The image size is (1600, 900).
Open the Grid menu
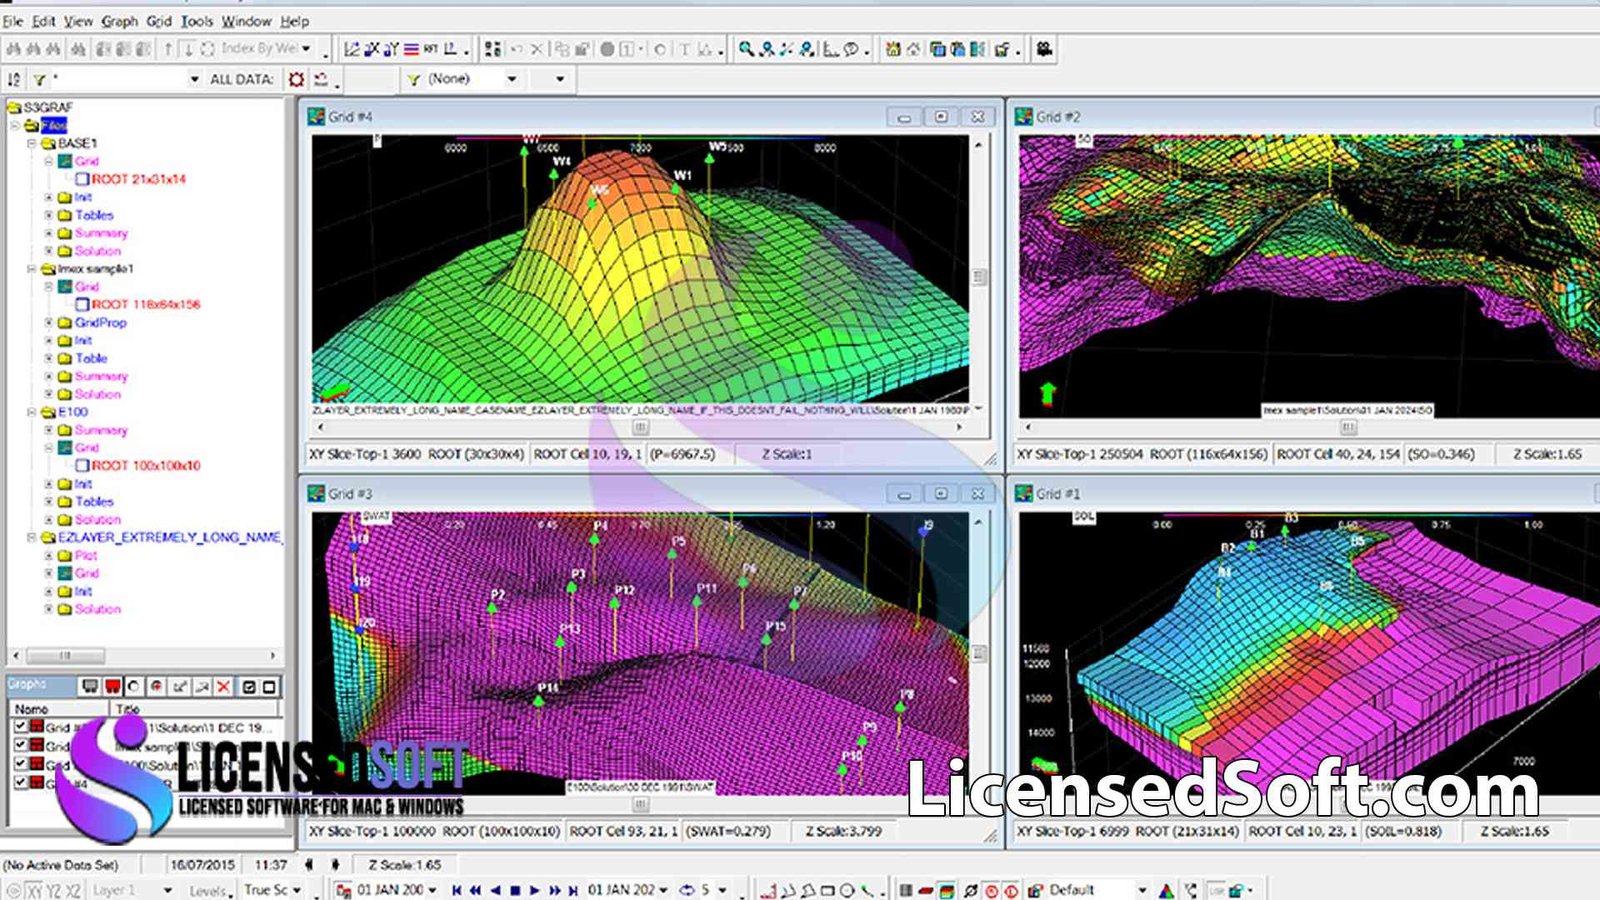click(x=159, y=21)
